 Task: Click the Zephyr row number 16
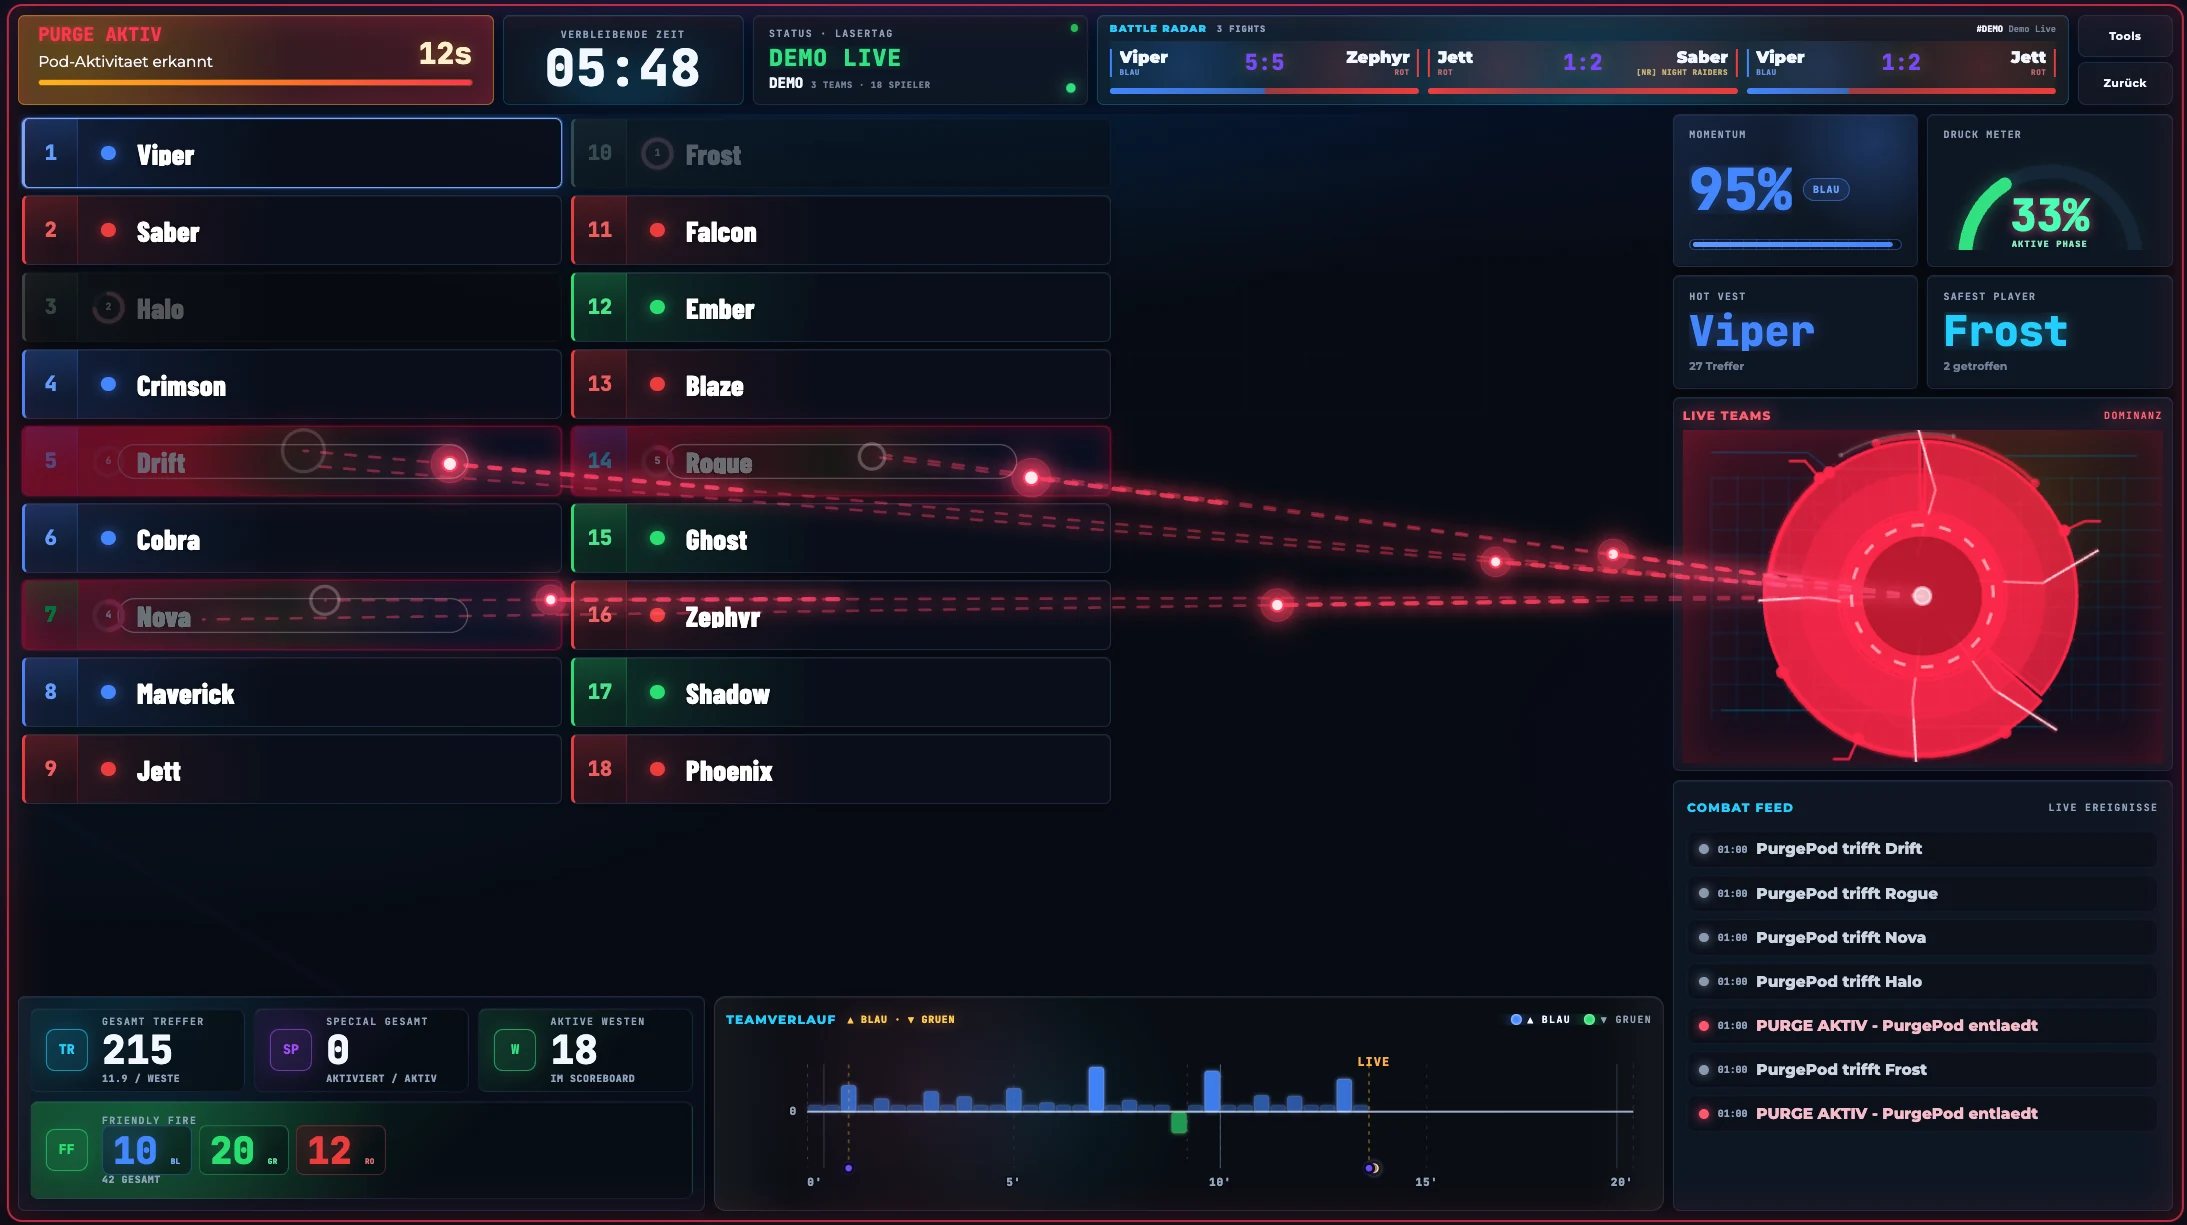click(600, 615)
